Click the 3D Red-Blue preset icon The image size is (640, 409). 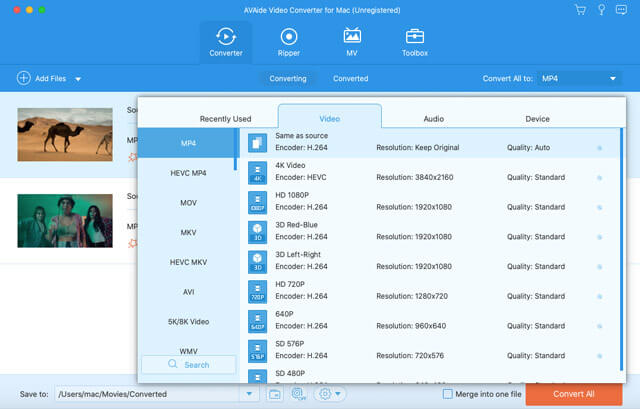coord(257,232)
